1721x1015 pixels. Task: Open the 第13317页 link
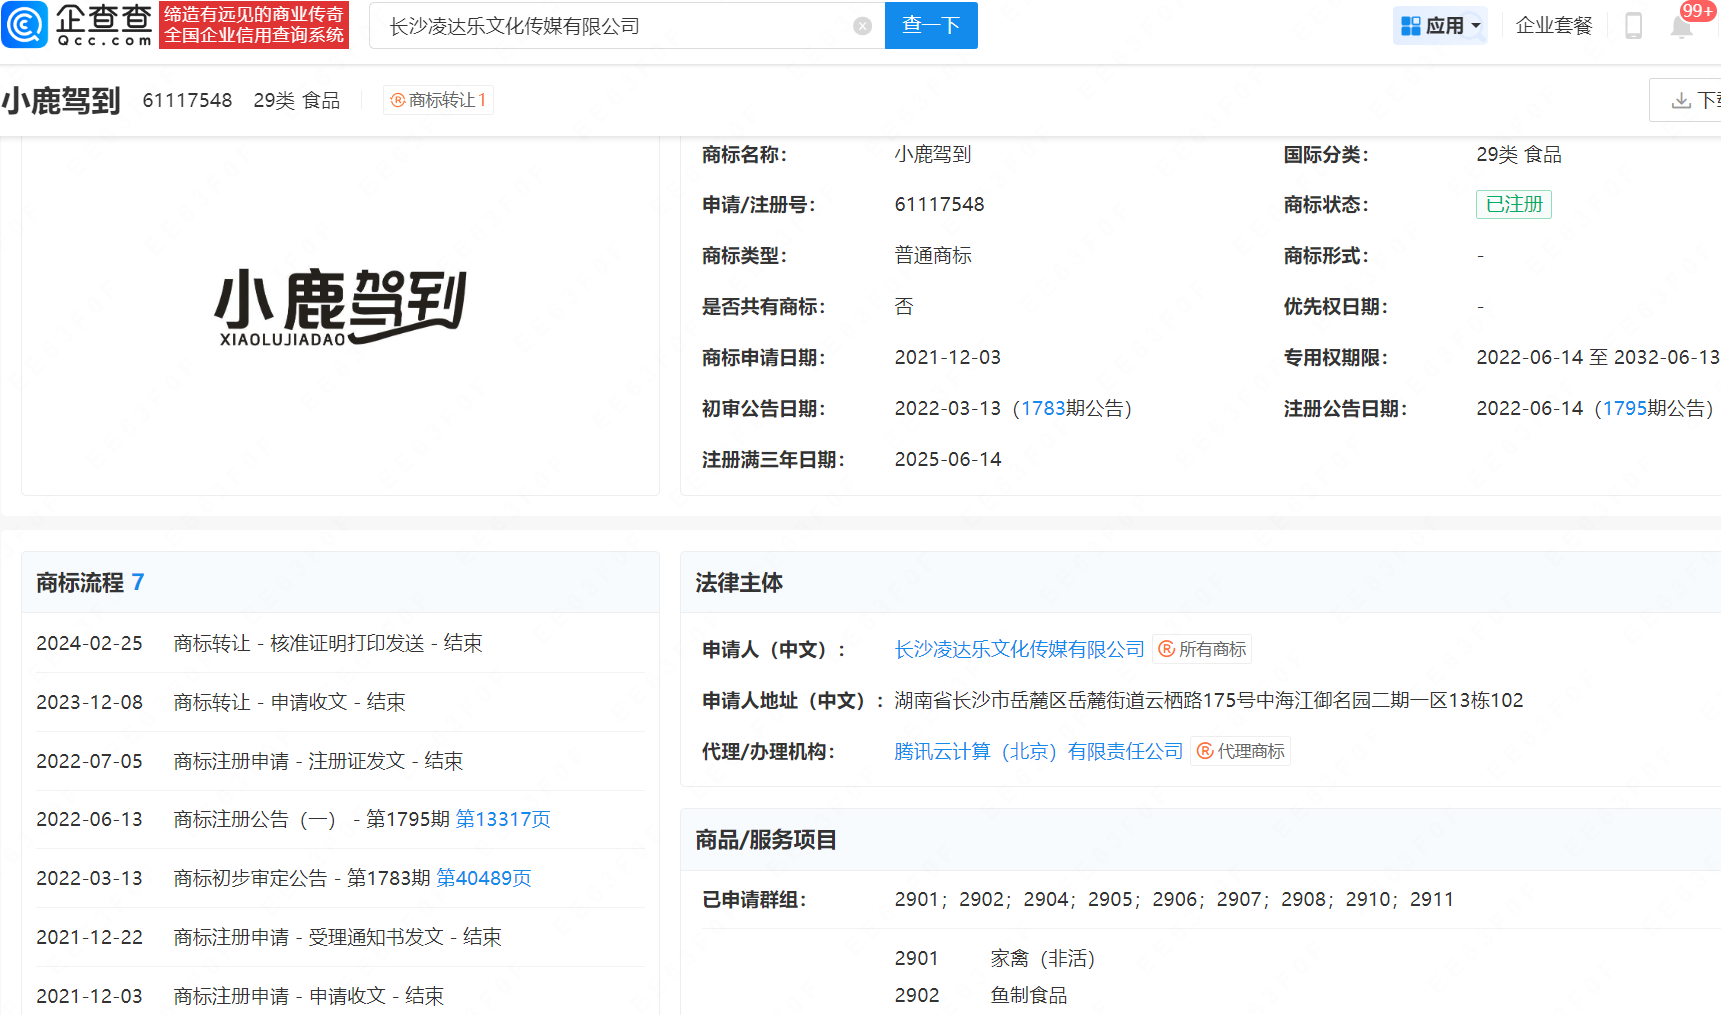[x=503, y=819]
